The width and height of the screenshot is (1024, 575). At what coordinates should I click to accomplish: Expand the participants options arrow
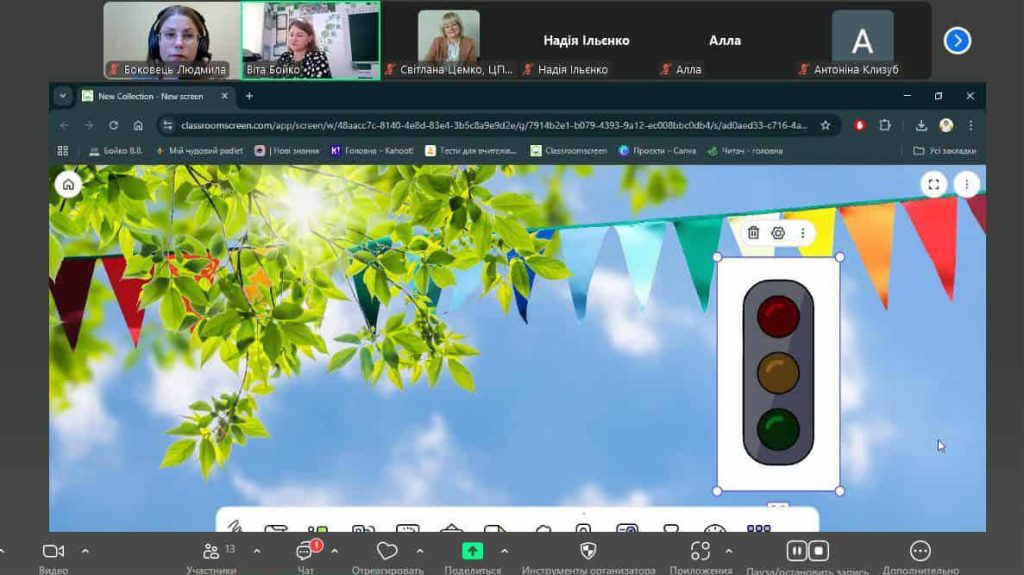click(256, 551)
